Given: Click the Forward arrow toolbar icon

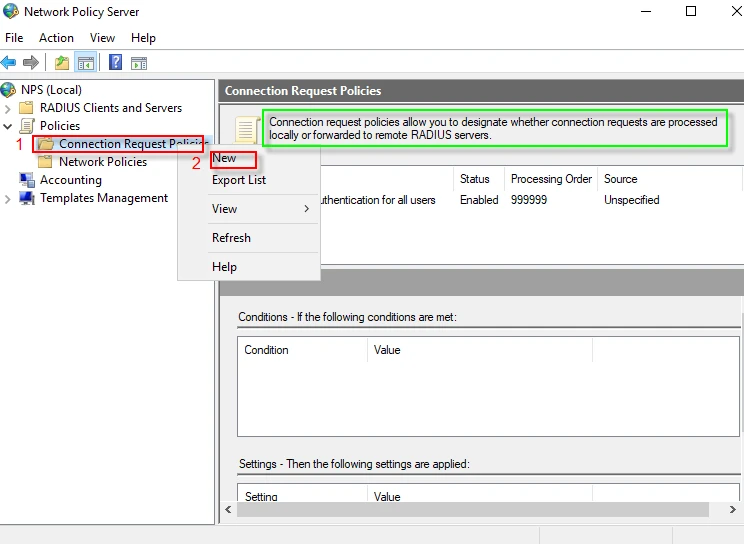Looking at the screenshot, I should point(31,62).
